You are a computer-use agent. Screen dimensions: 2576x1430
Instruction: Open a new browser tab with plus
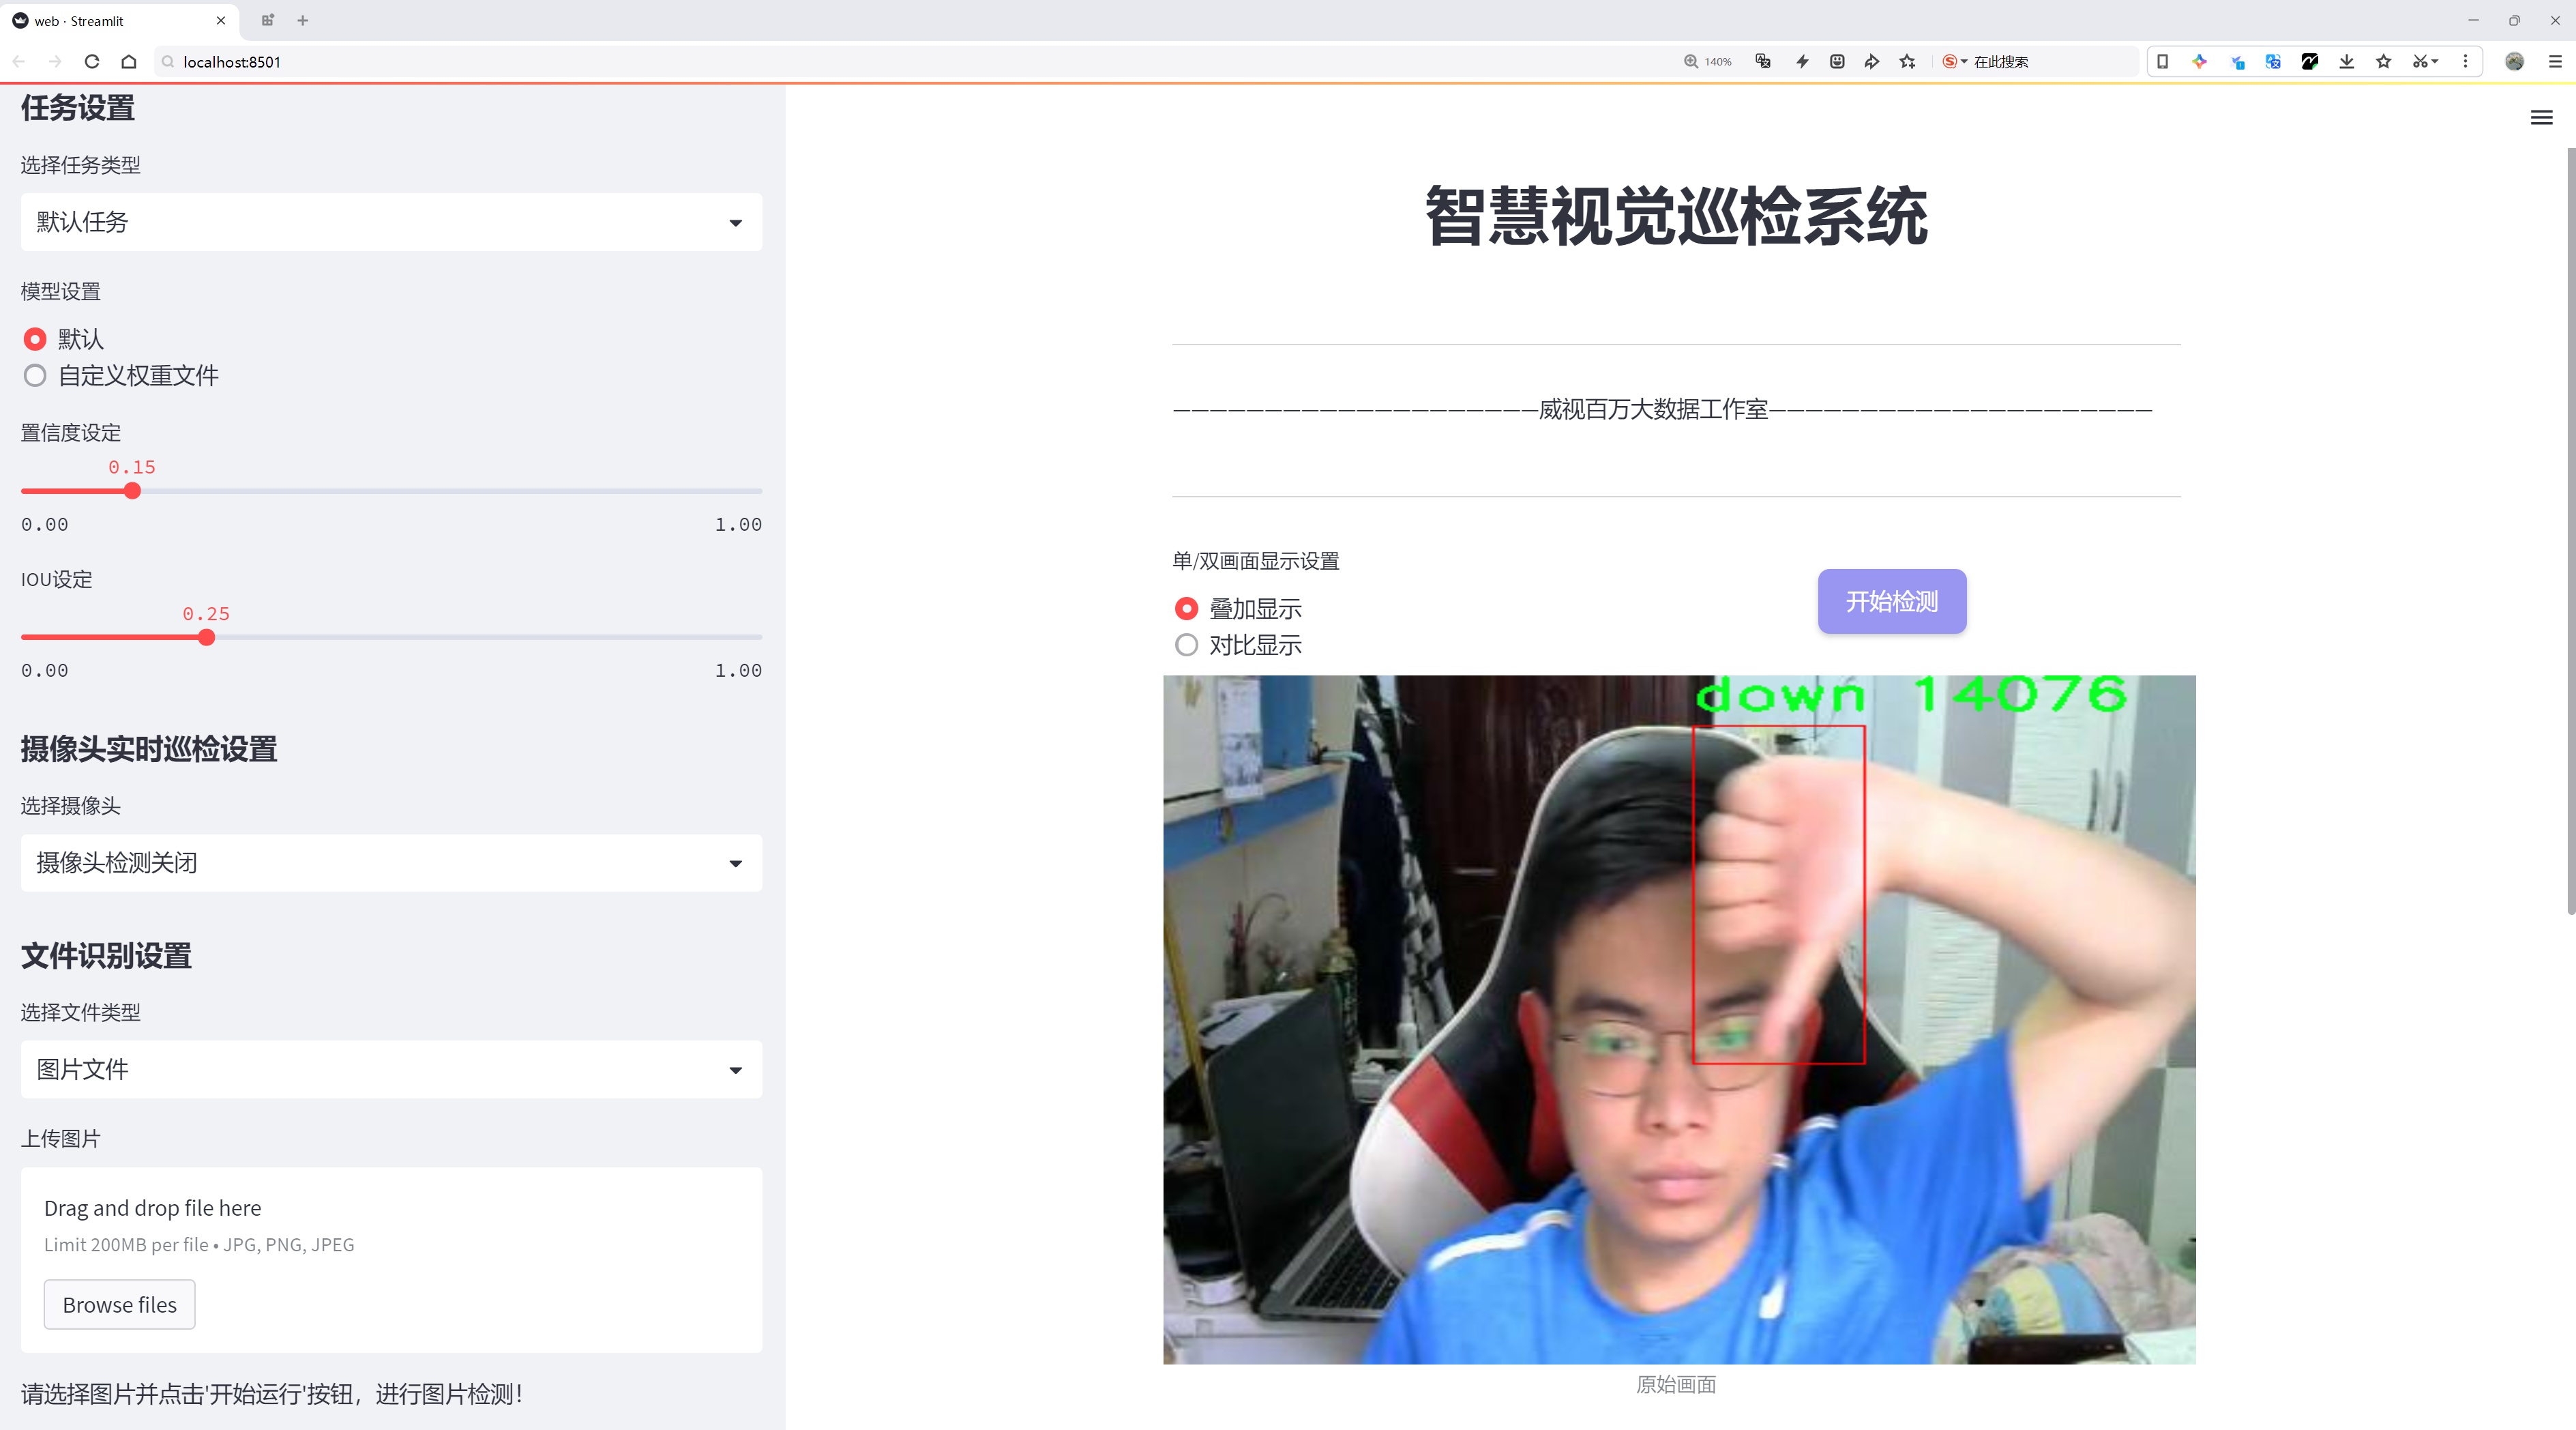click(303, 20)
